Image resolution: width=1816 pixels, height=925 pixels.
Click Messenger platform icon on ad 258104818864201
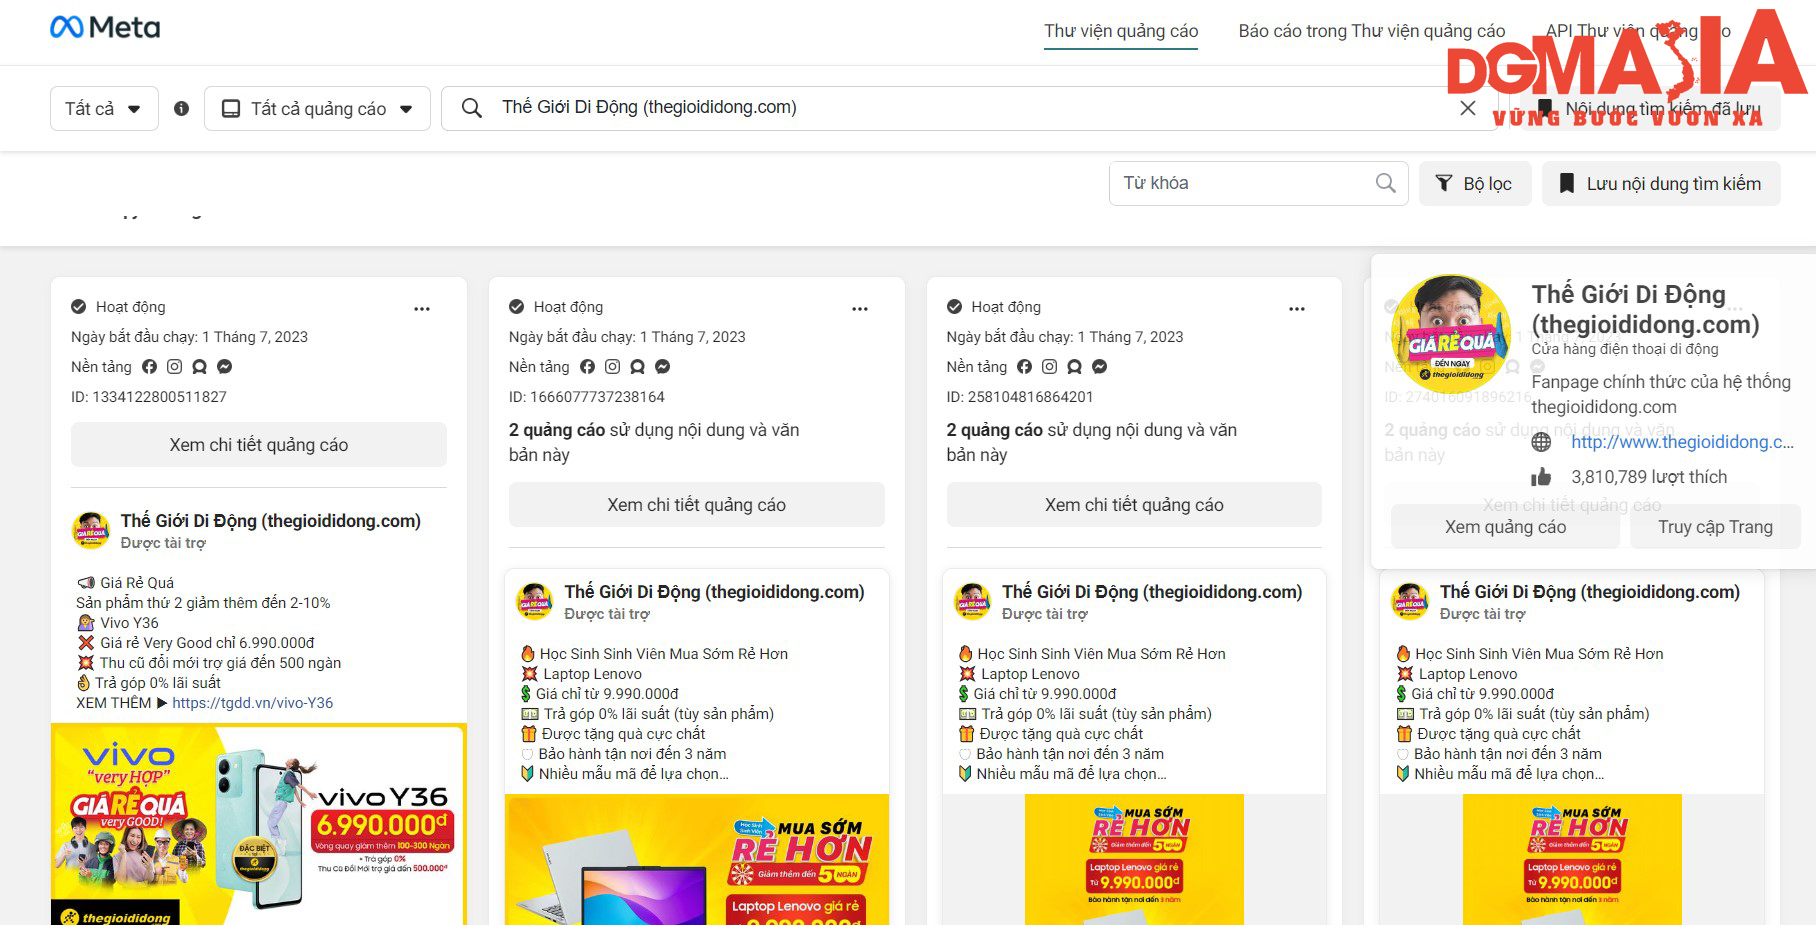click(1099, 367)
